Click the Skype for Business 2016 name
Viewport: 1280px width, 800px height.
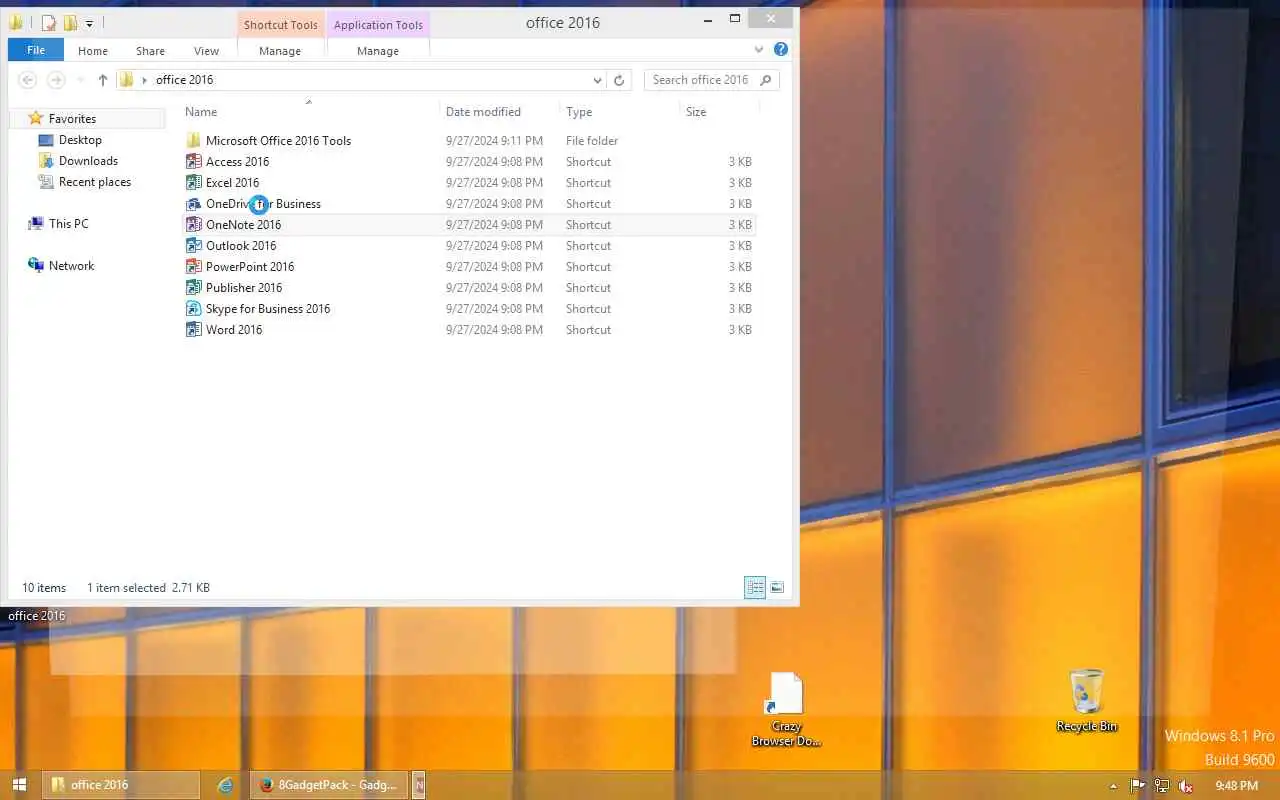(268, 309)
